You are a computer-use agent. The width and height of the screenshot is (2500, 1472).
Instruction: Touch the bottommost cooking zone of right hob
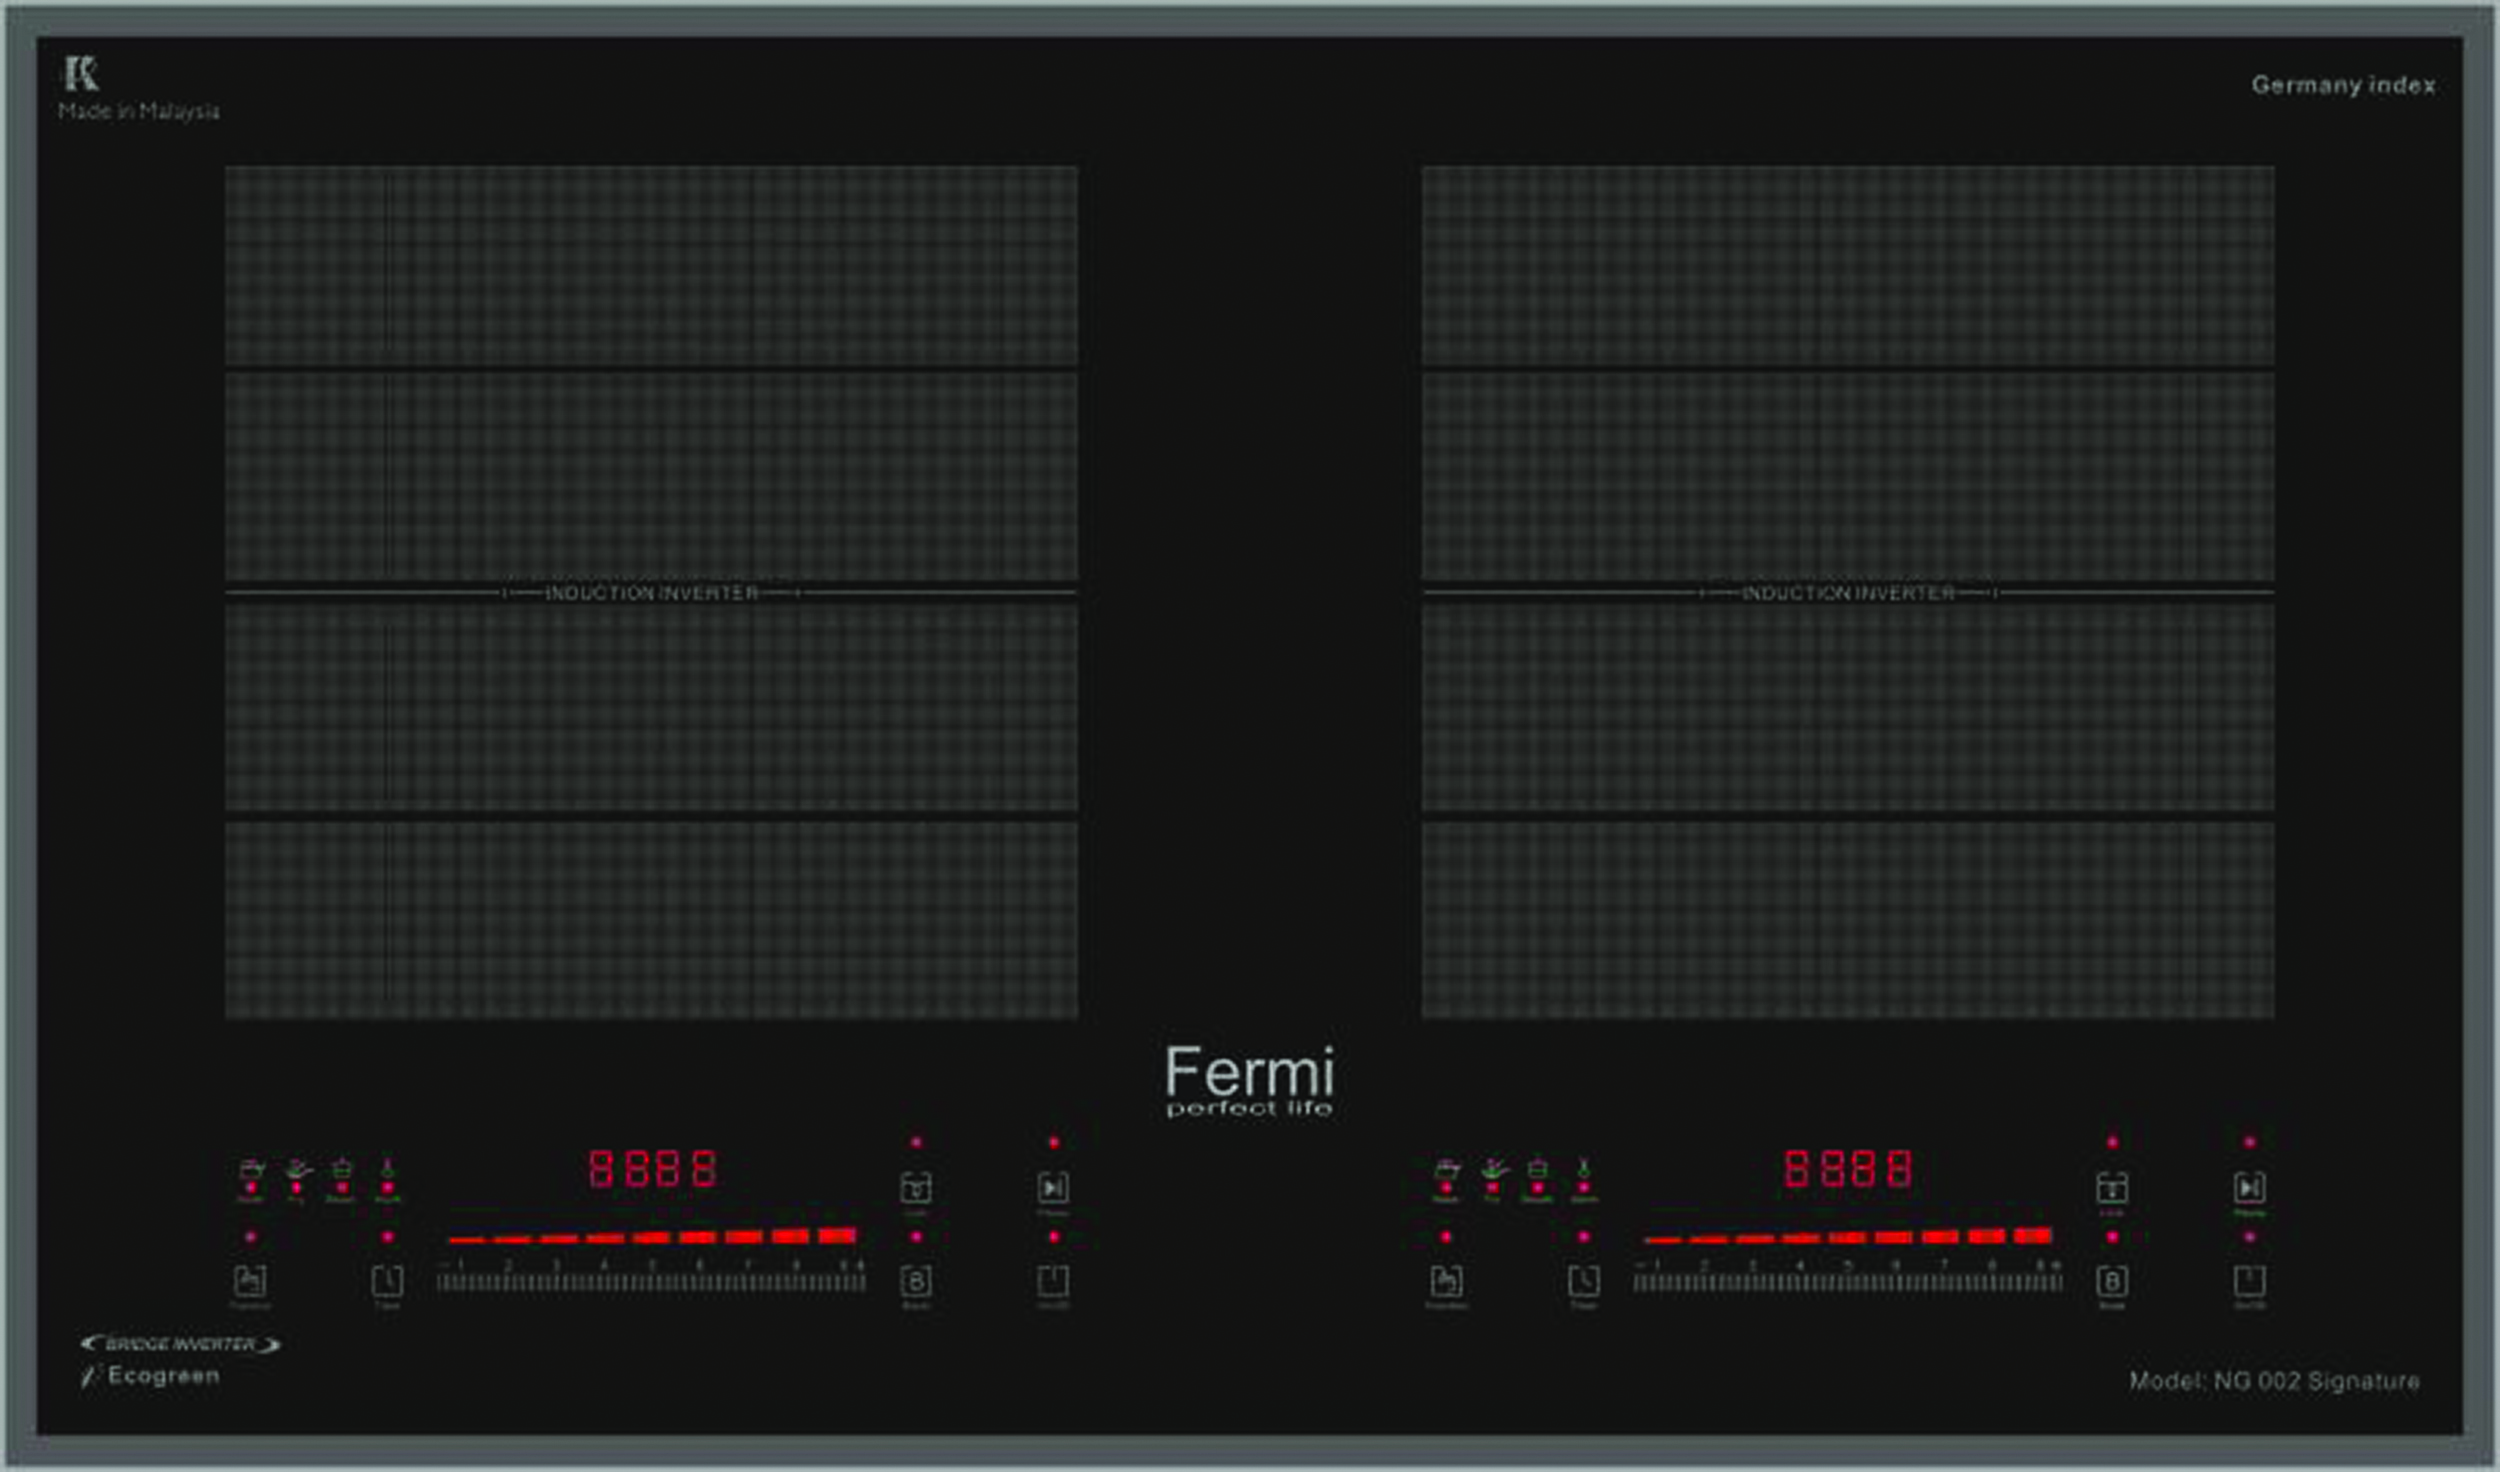pos(1848,920)
